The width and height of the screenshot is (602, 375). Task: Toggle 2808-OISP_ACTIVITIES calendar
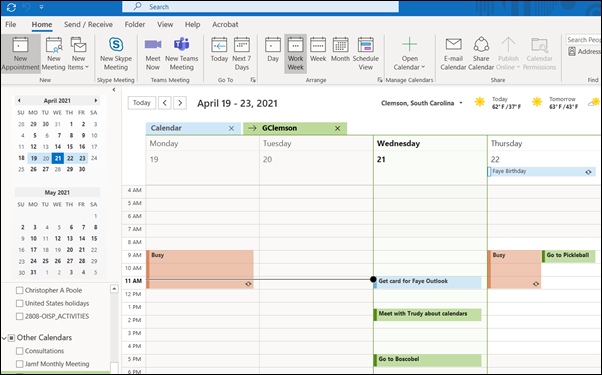20,316
